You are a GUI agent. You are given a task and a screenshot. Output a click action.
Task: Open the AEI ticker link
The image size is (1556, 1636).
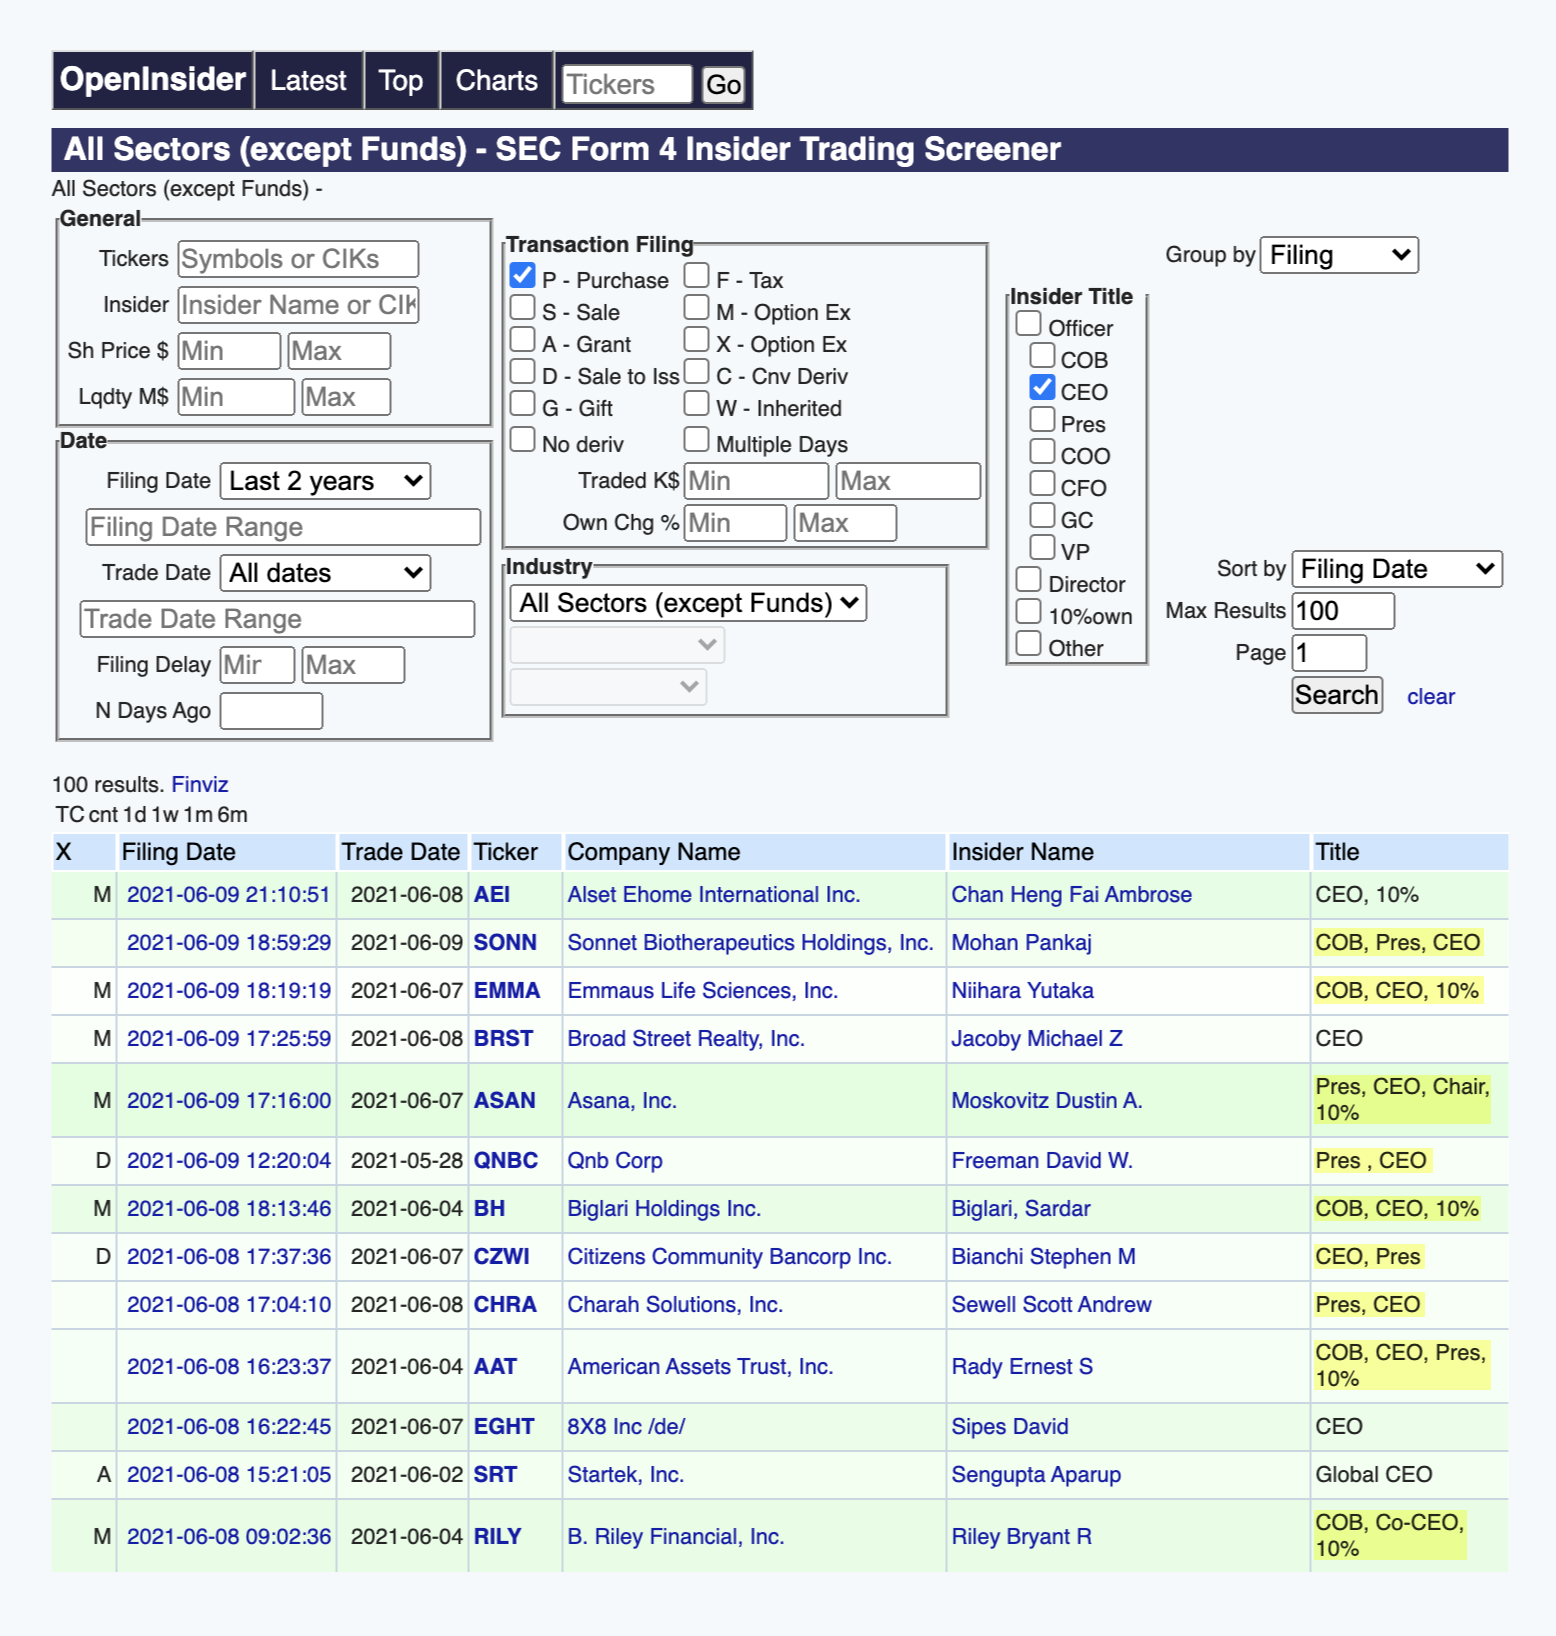(492, 894)
